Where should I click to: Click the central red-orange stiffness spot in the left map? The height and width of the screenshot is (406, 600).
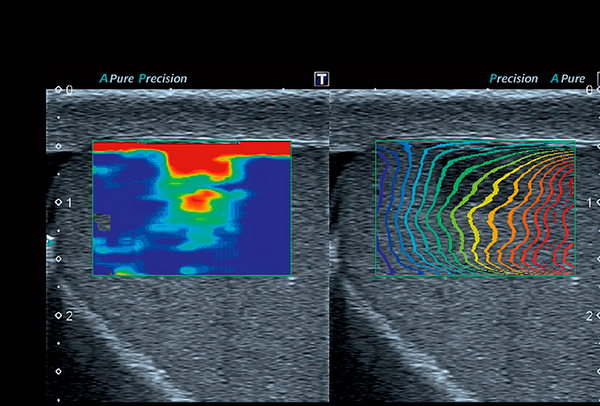(199, 200)
